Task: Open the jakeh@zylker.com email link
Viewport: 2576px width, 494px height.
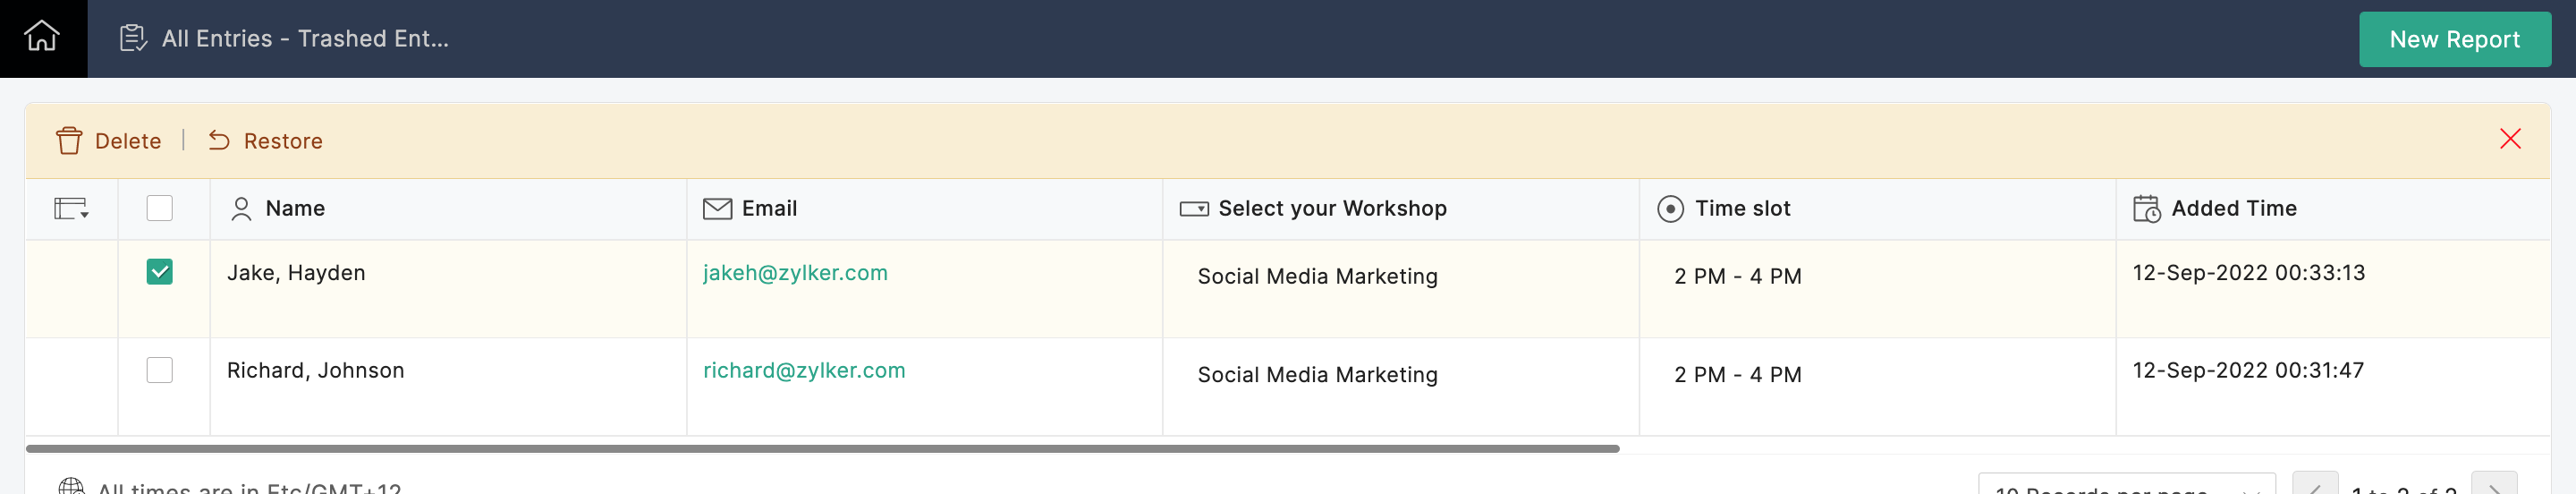Action: click(795, 273)
